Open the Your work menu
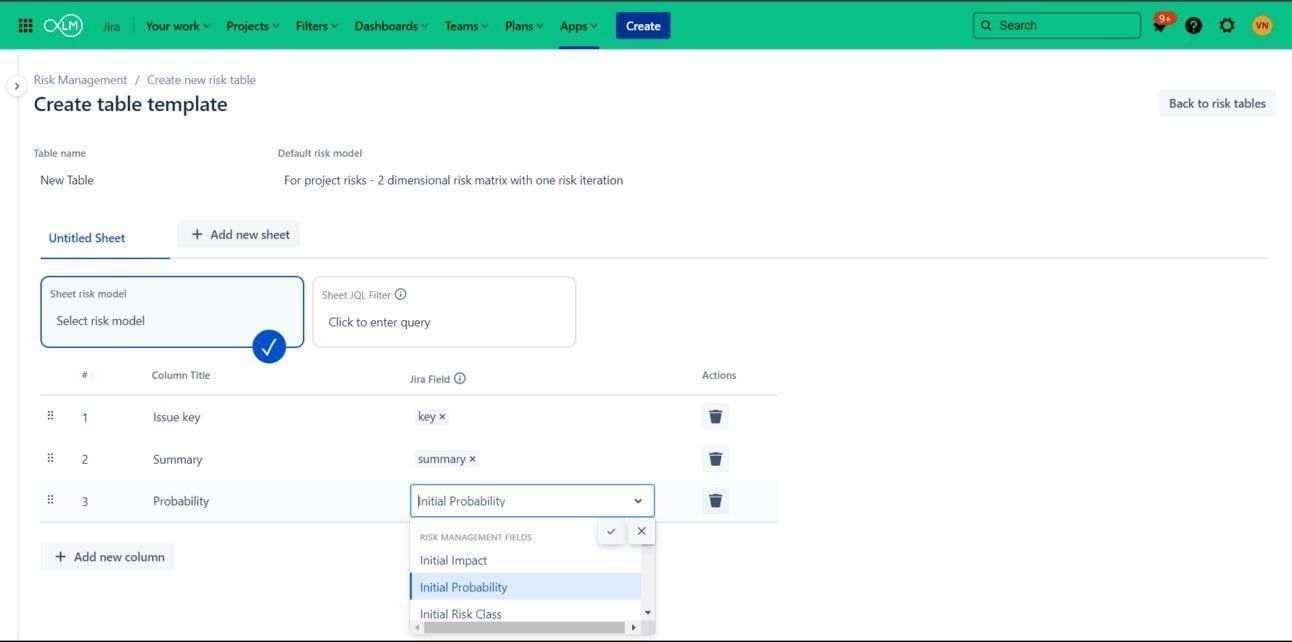1292x642 pixels. tap(178, 26)
